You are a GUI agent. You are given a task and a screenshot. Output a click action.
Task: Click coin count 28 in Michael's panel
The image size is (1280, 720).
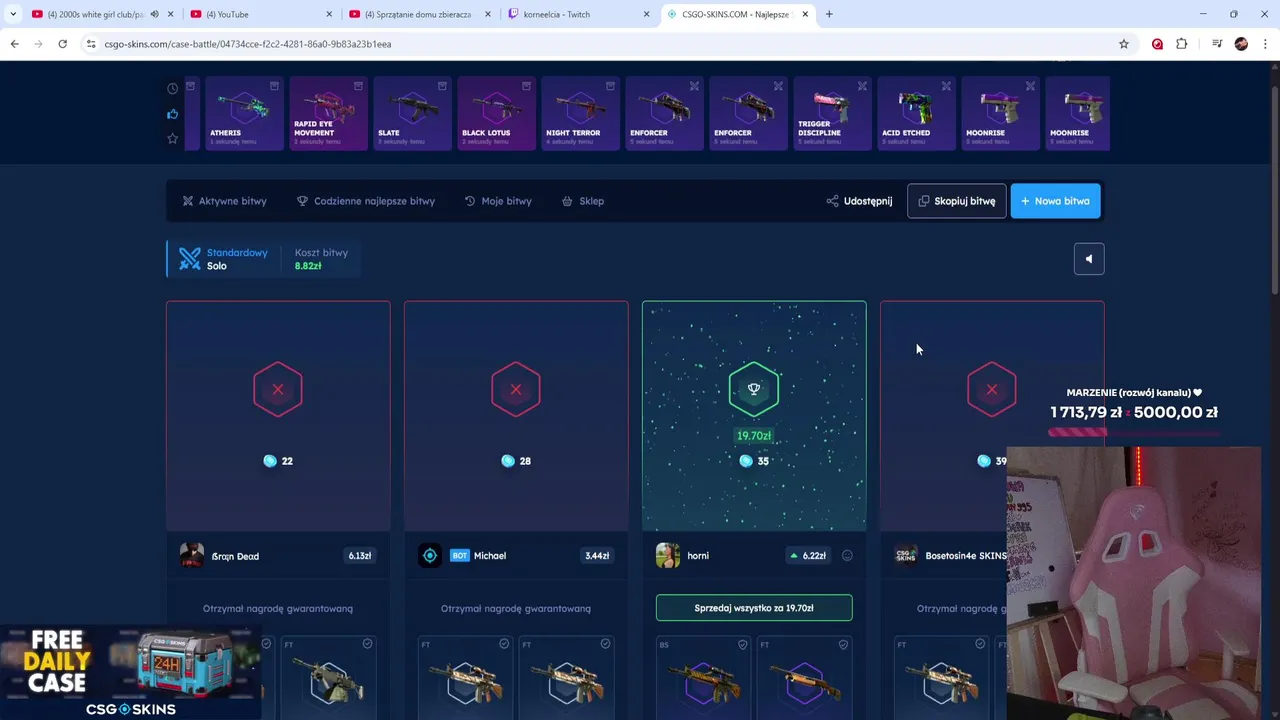tap(516, 461)
